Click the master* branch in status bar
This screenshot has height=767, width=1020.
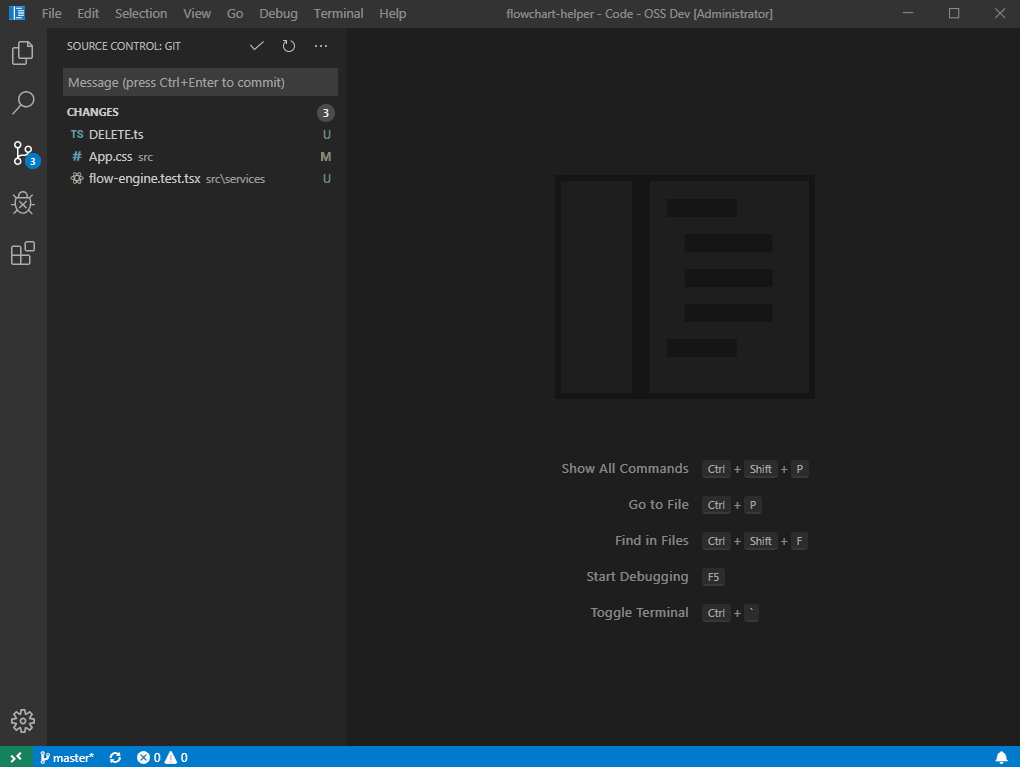67,757
